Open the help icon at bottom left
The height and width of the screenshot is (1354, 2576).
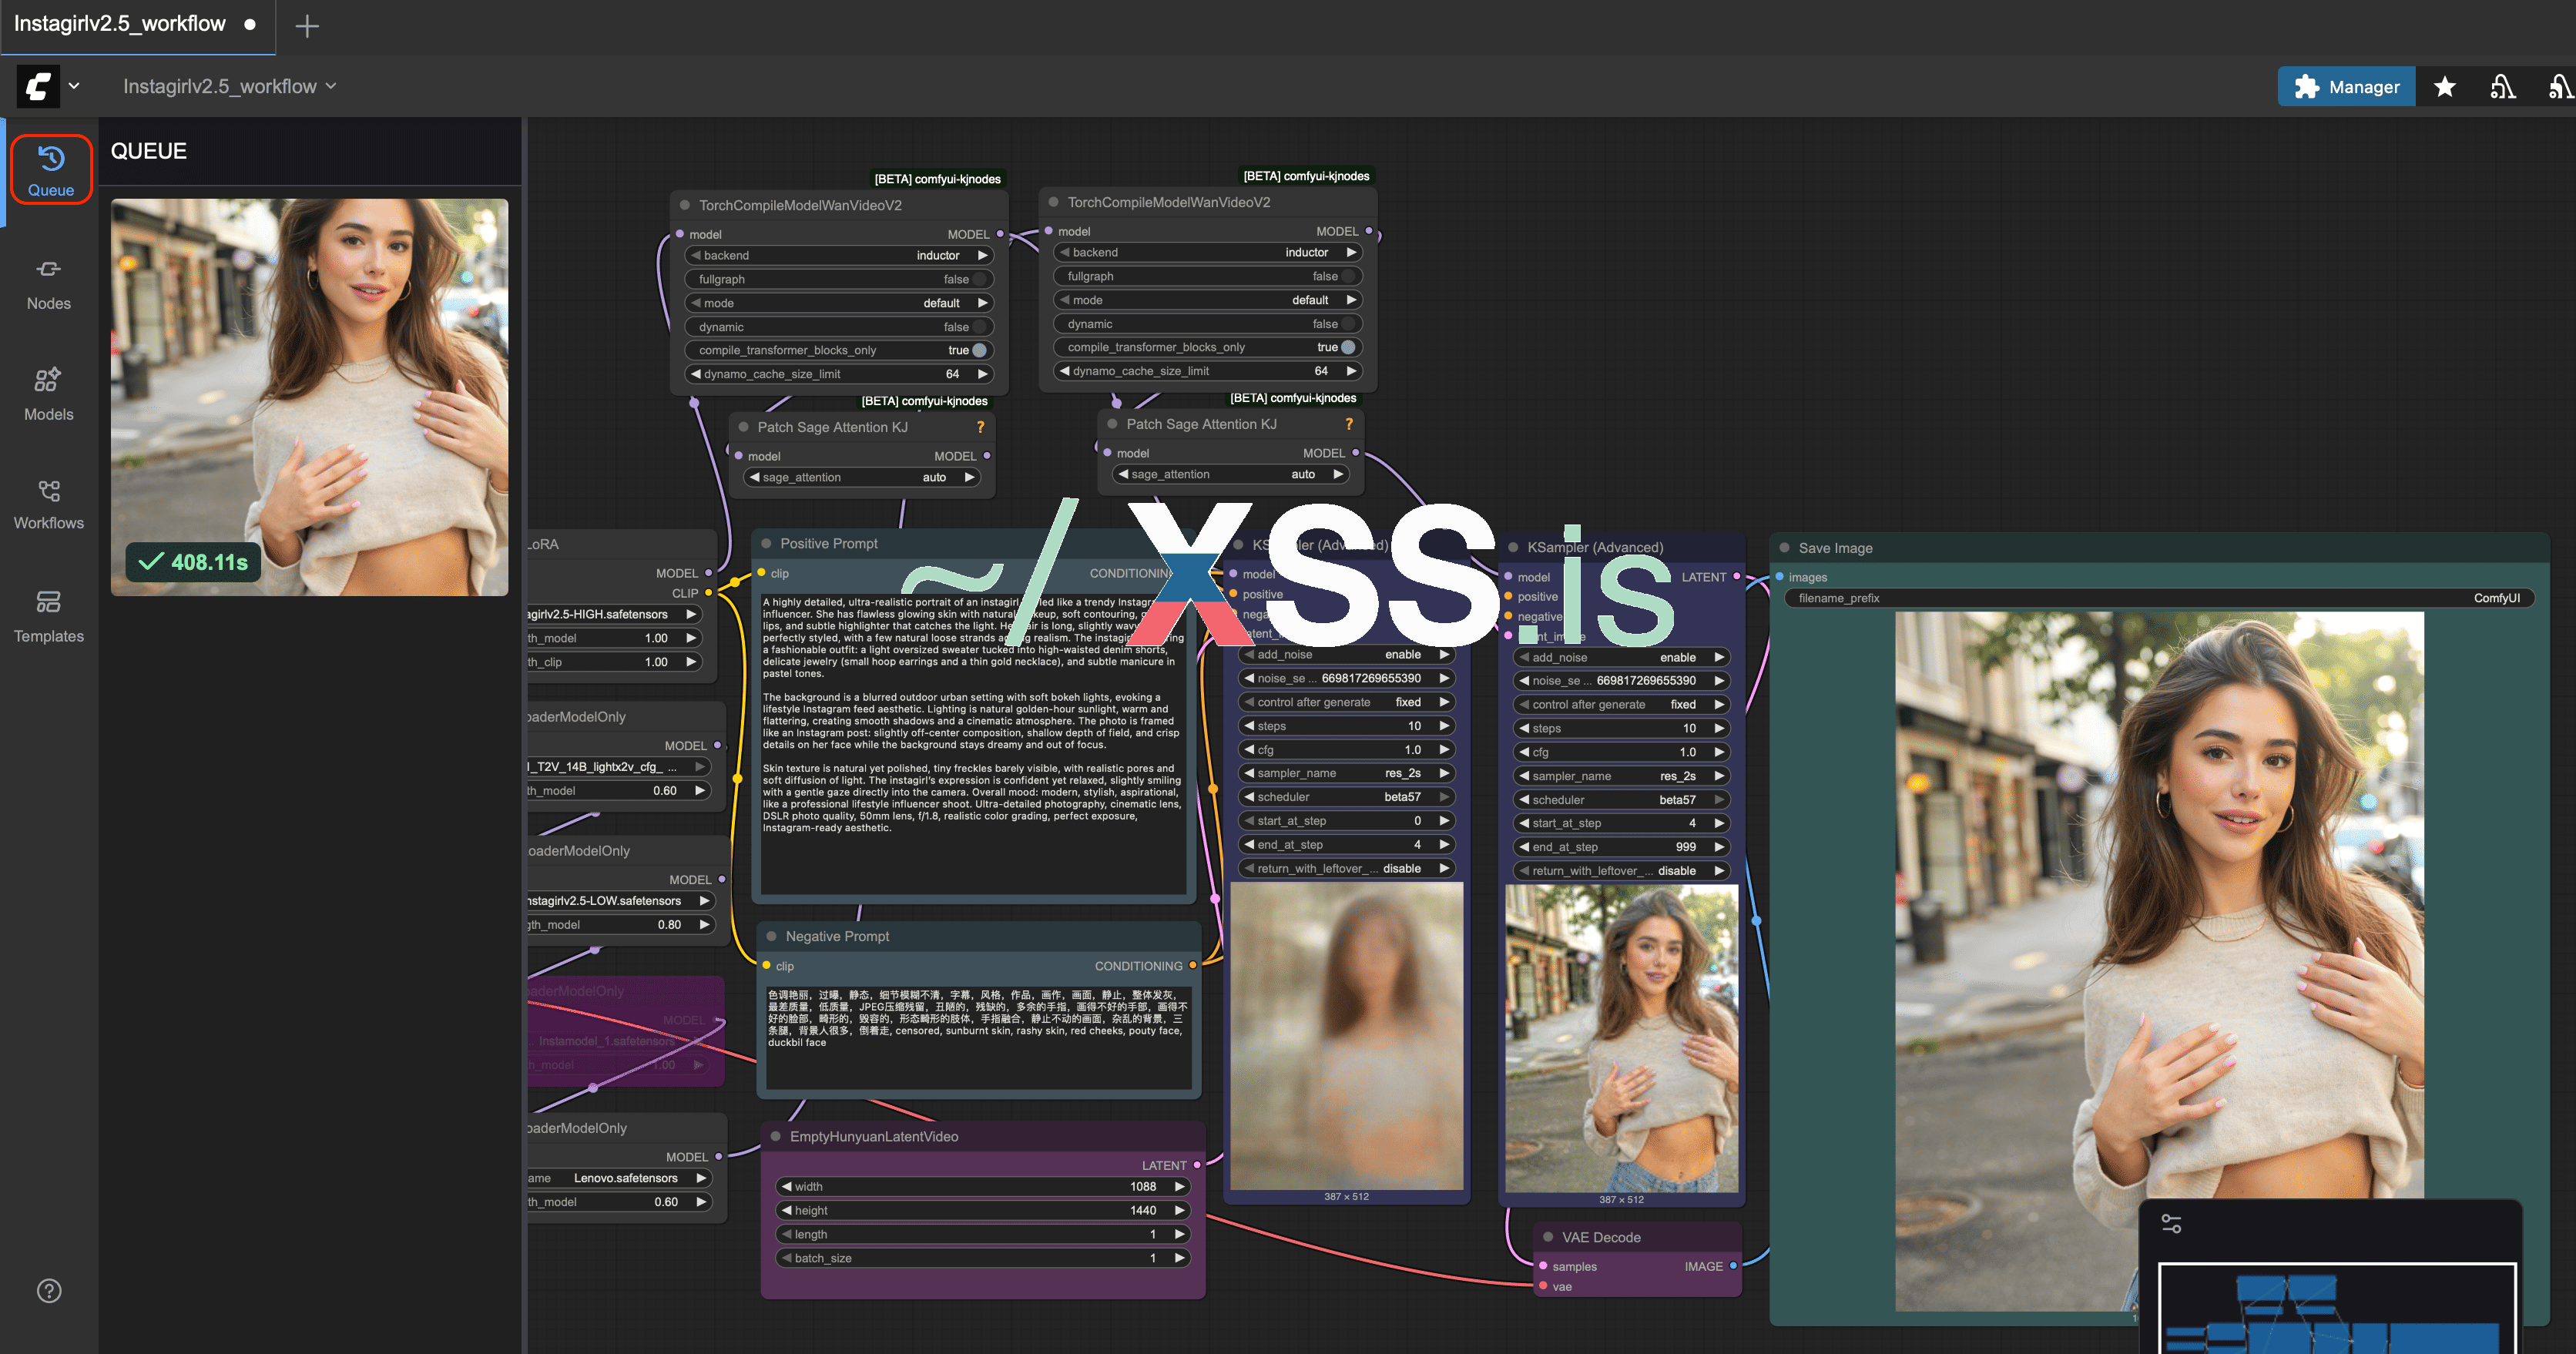[48, 1291]
